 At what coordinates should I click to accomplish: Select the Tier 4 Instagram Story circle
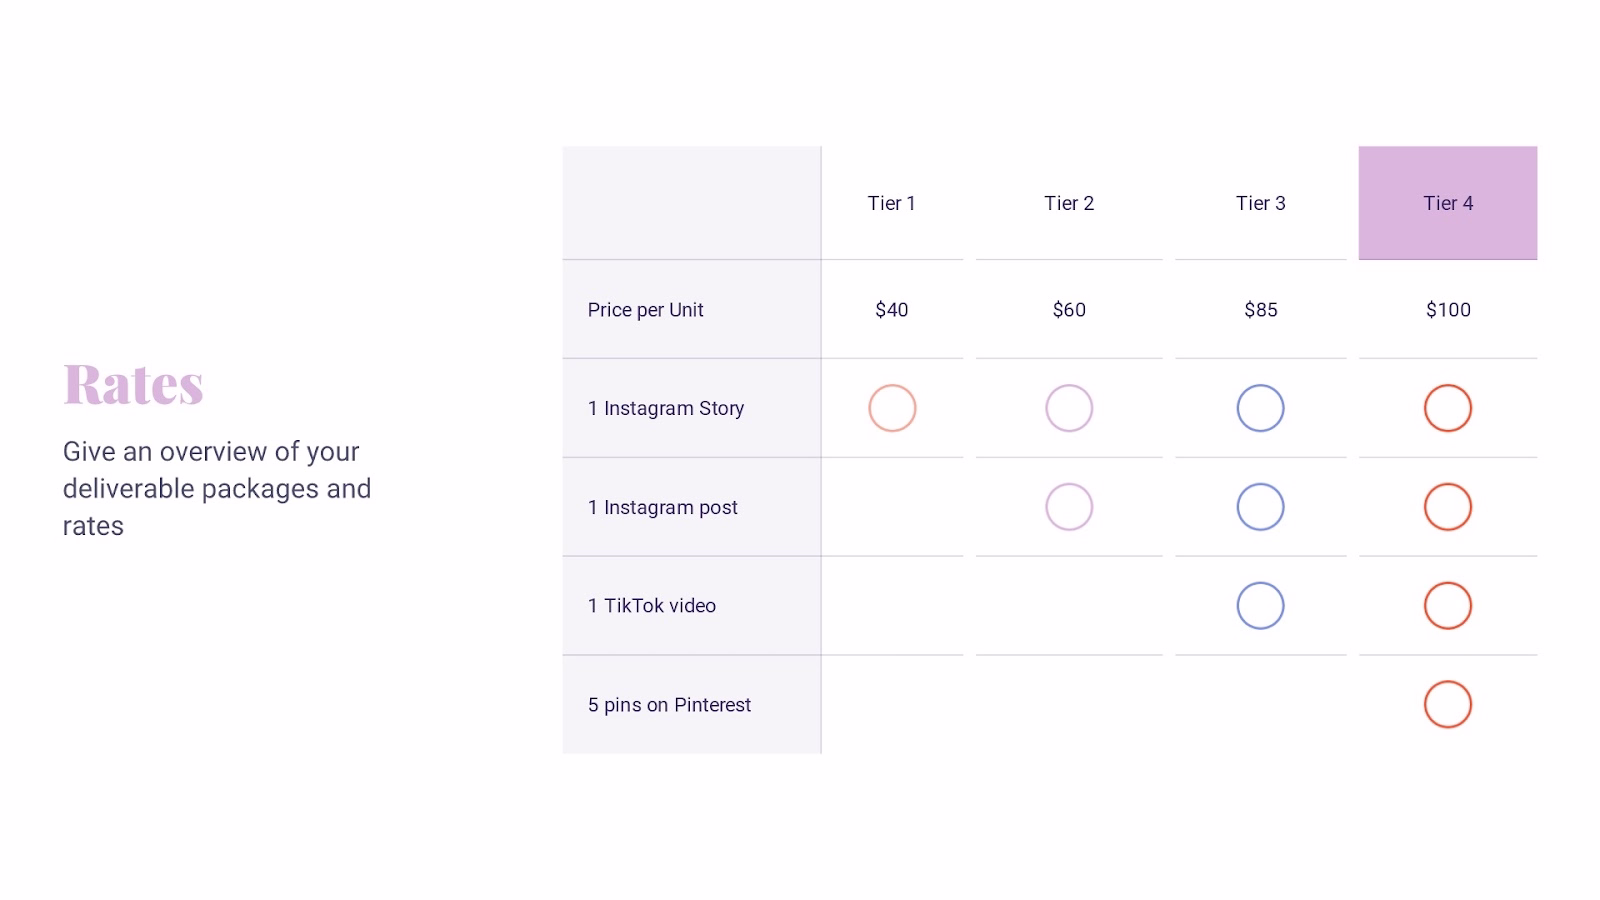click(1447, 408)
